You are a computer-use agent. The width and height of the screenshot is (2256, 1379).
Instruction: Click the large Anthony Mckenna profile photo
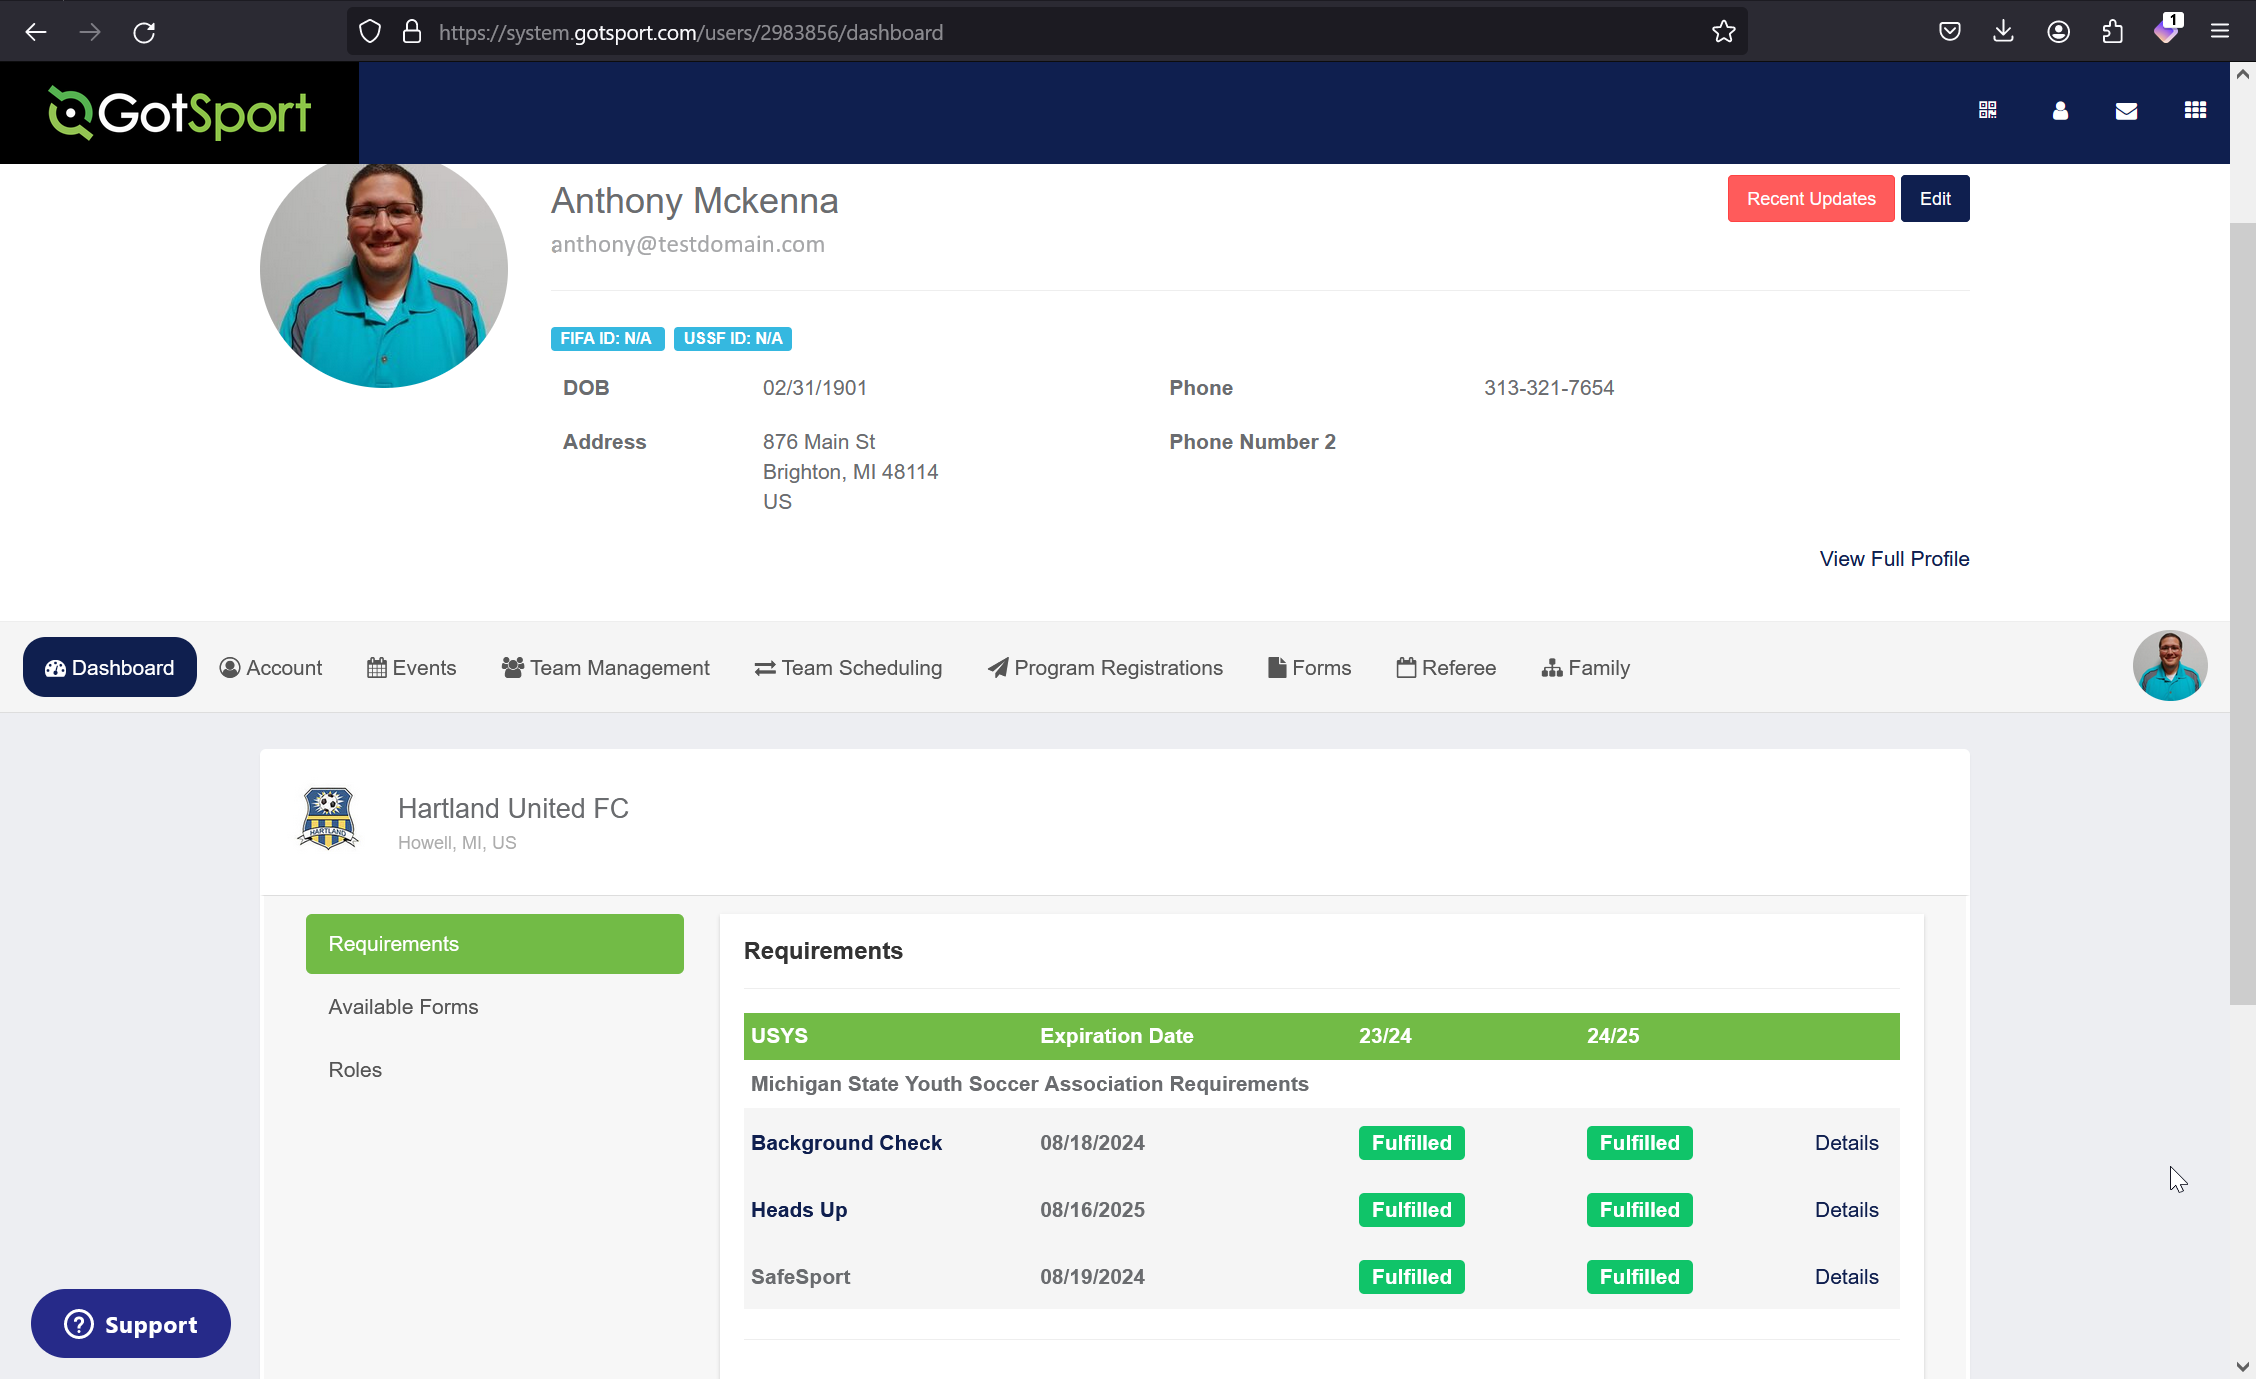(384, 274)
